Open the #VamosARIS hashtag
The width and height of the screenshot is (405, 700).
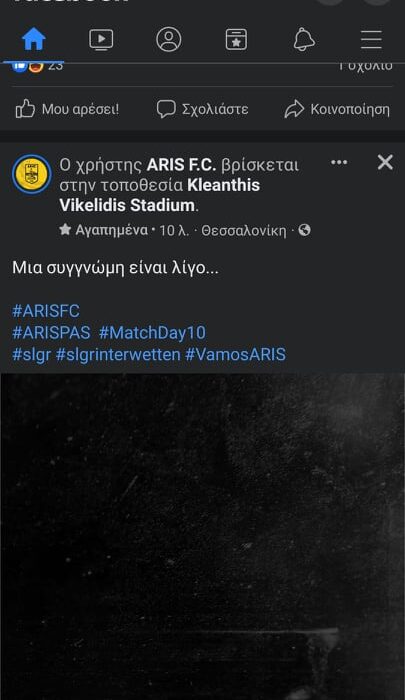tap(235, 354)
